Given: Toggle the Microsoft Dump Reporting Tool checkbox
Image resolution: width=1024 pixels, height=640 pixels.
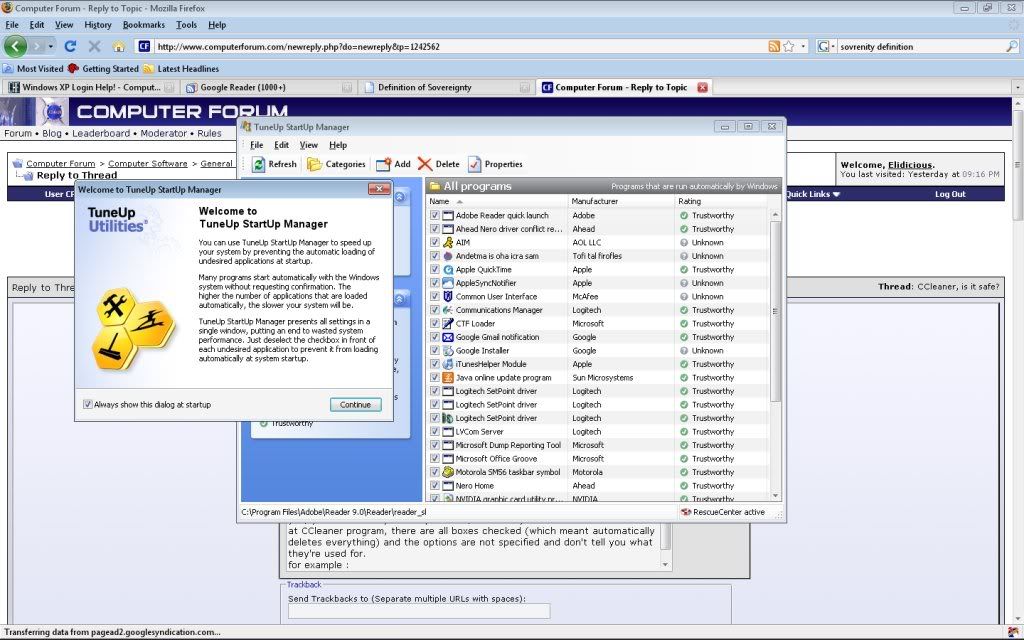Looking at the screenshot, I should (435, 445).
